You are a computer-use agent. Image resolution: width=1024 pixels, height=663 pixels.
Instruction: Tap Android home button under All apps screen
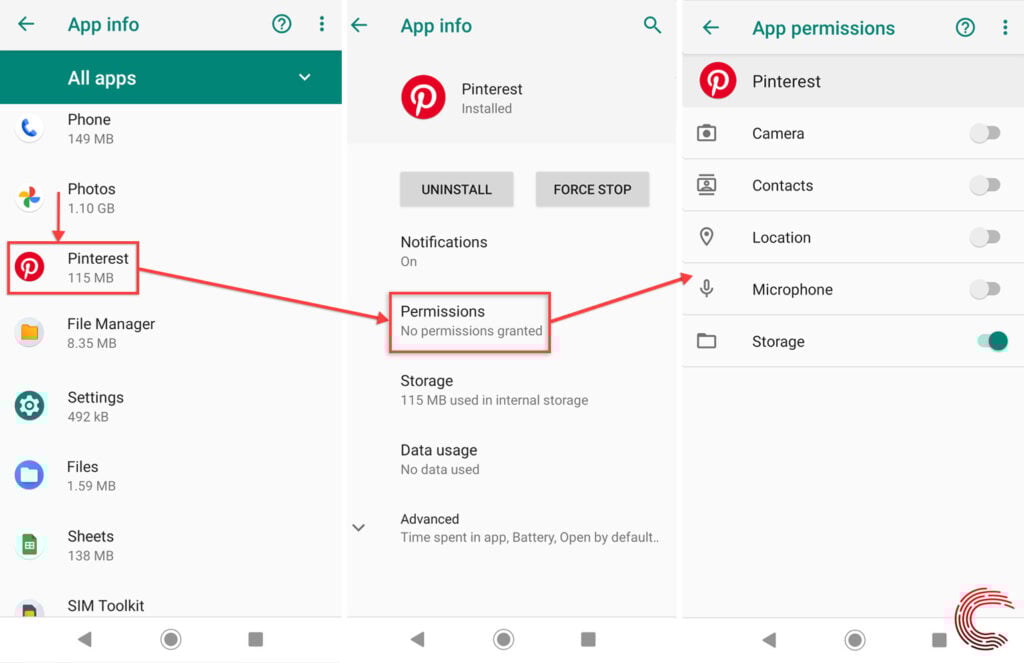(170, 639)
